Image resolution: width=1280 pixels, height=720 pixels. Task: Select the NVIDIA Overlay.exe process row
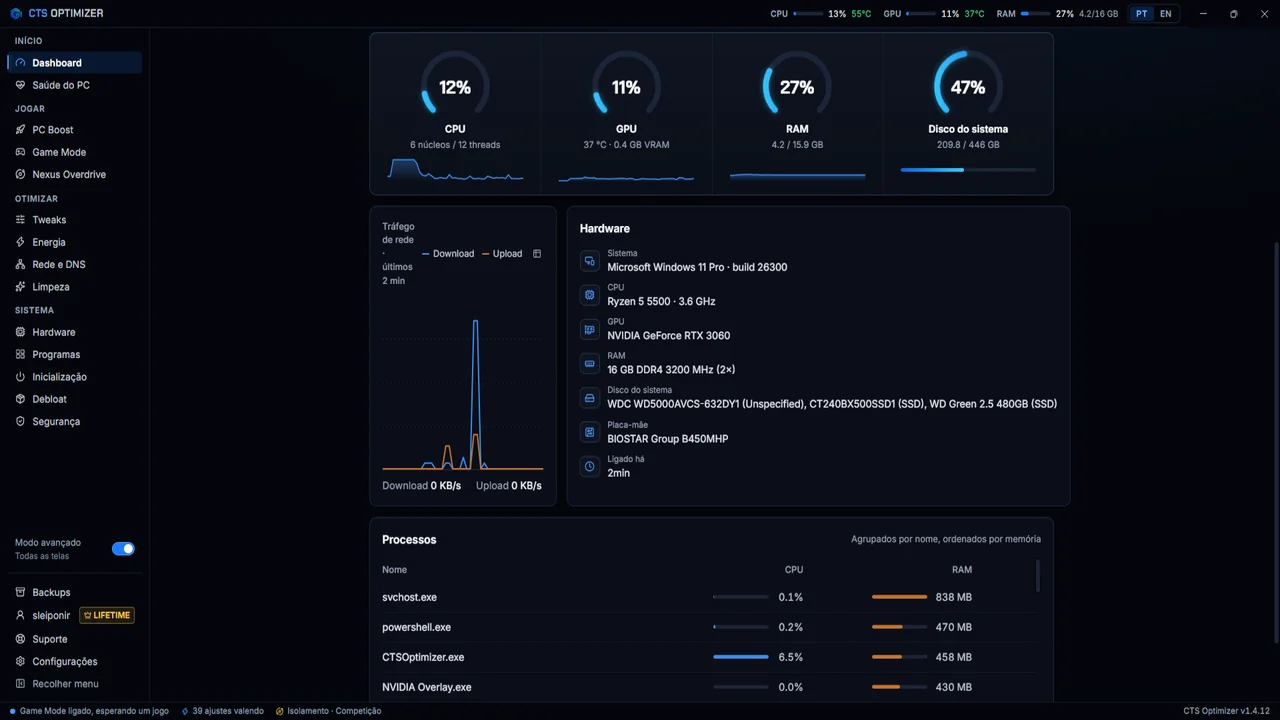706,687
